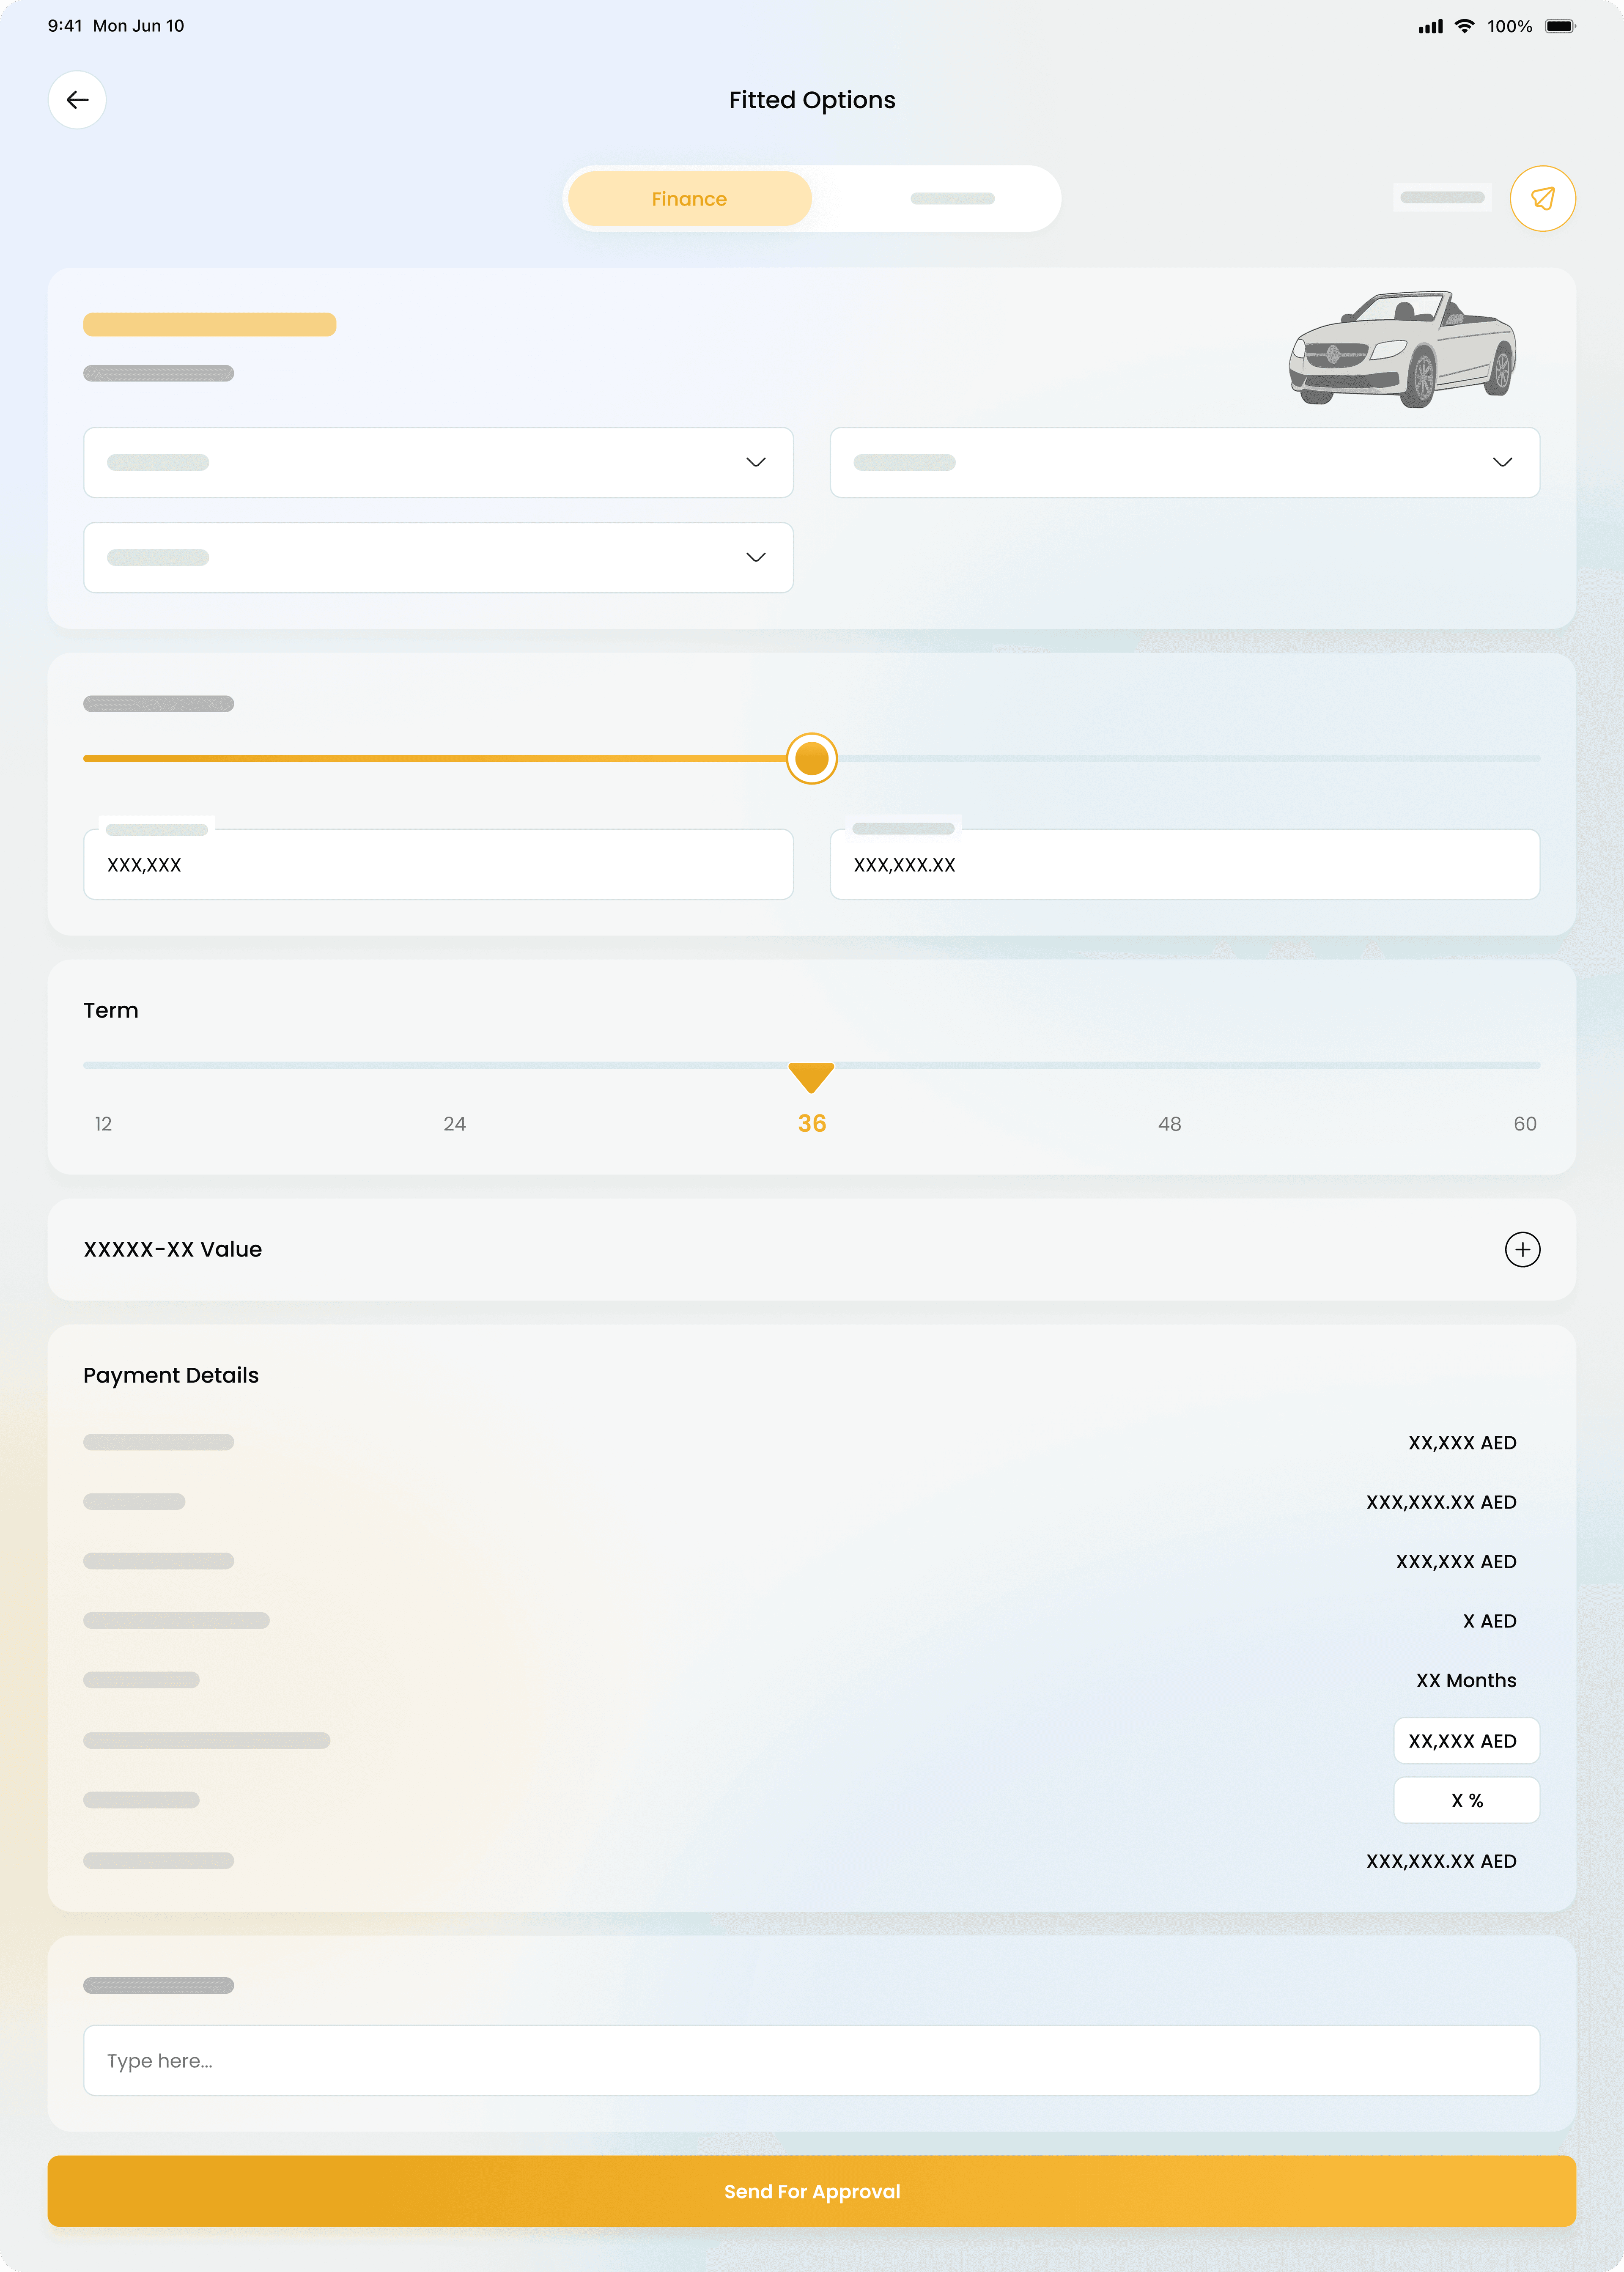Click the Type here text field
The image size is (1624, 2272).
tap(811, 2060)
